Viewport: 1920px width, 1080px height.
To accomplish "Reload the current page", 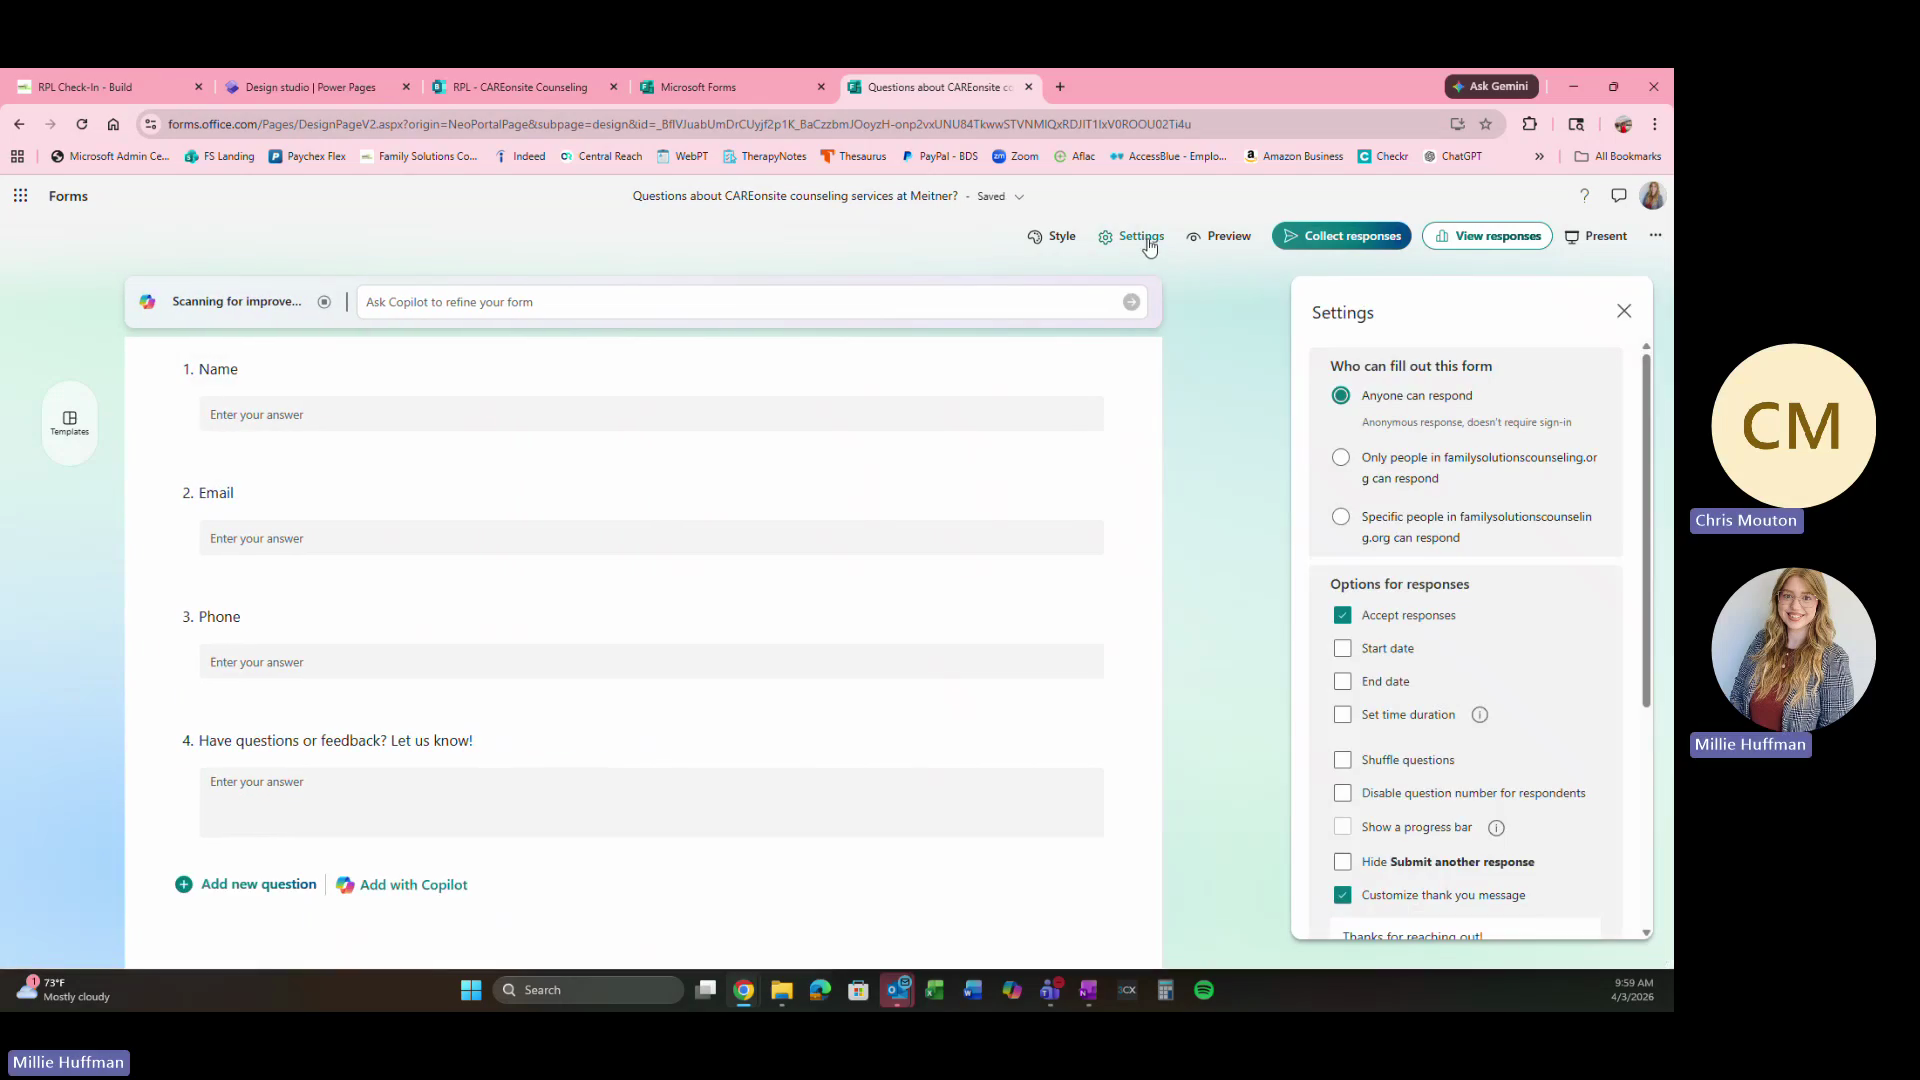I will click(82, 124).
